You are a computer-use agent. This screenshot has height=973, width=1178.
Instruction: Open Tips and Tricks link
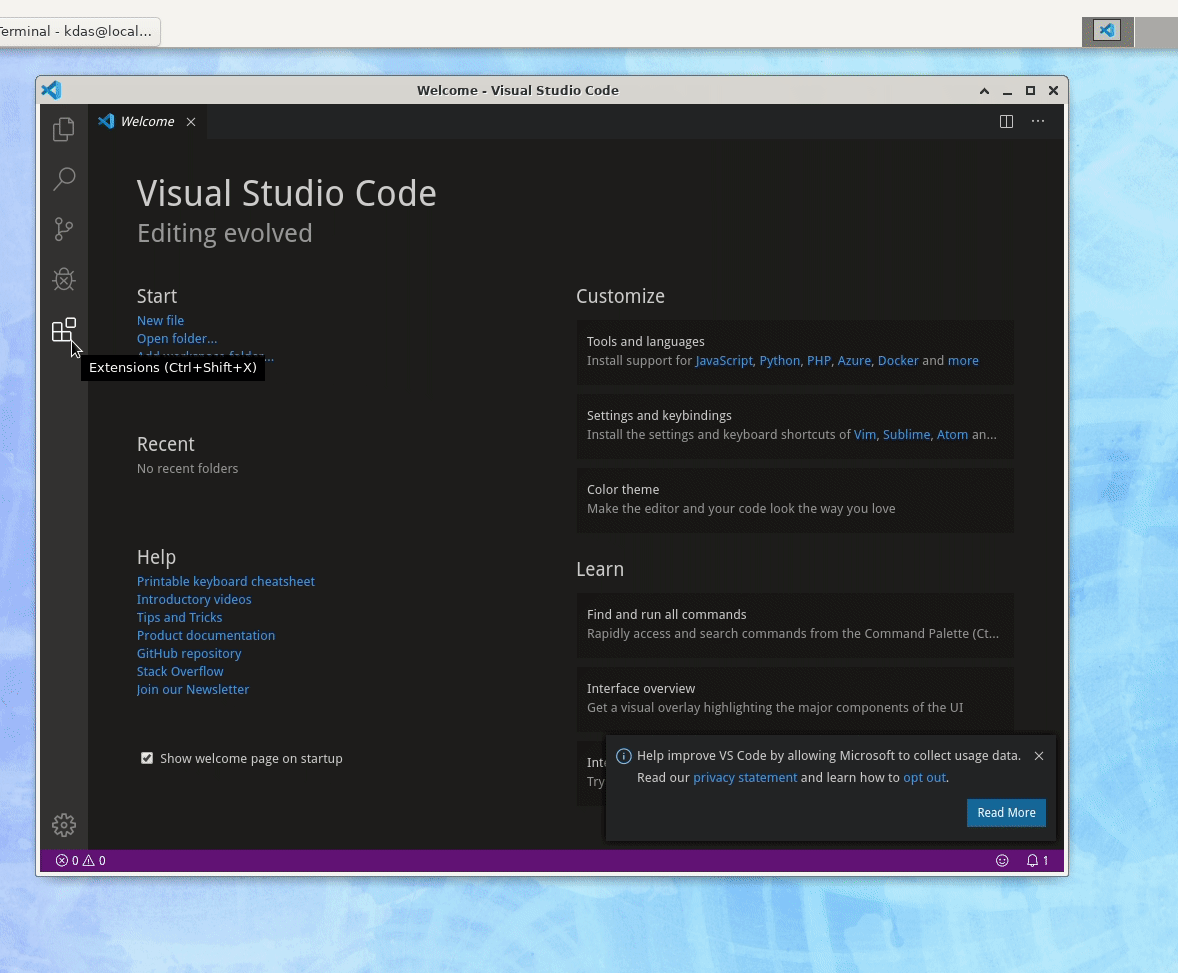pos(180,618)
